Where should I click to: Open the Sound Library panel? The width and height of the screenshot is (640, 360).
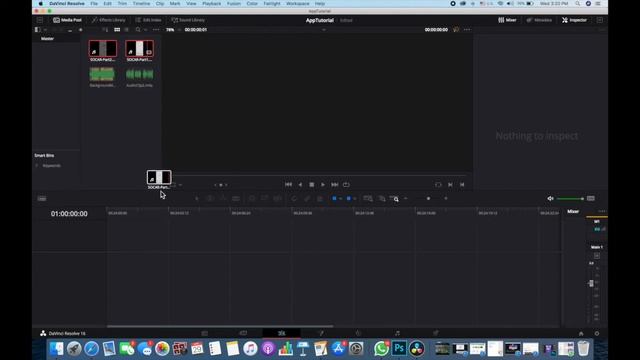[x=188, y=20]
